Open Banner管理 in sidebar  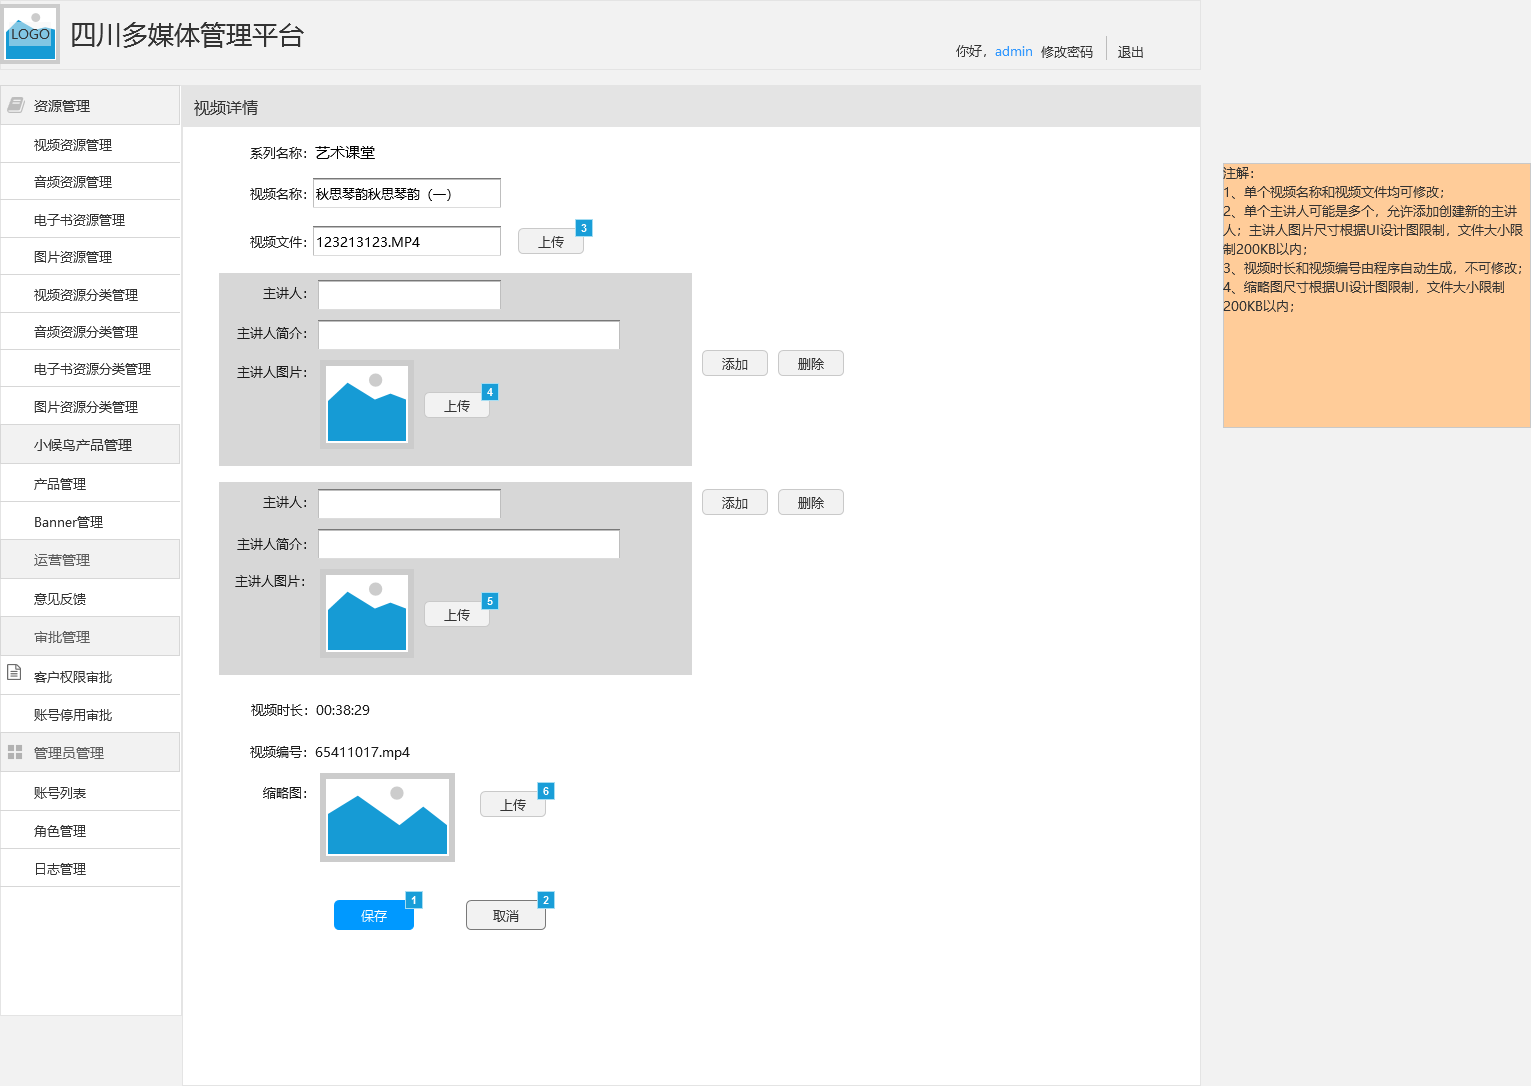pyautogui.click(x=90, y=522)
